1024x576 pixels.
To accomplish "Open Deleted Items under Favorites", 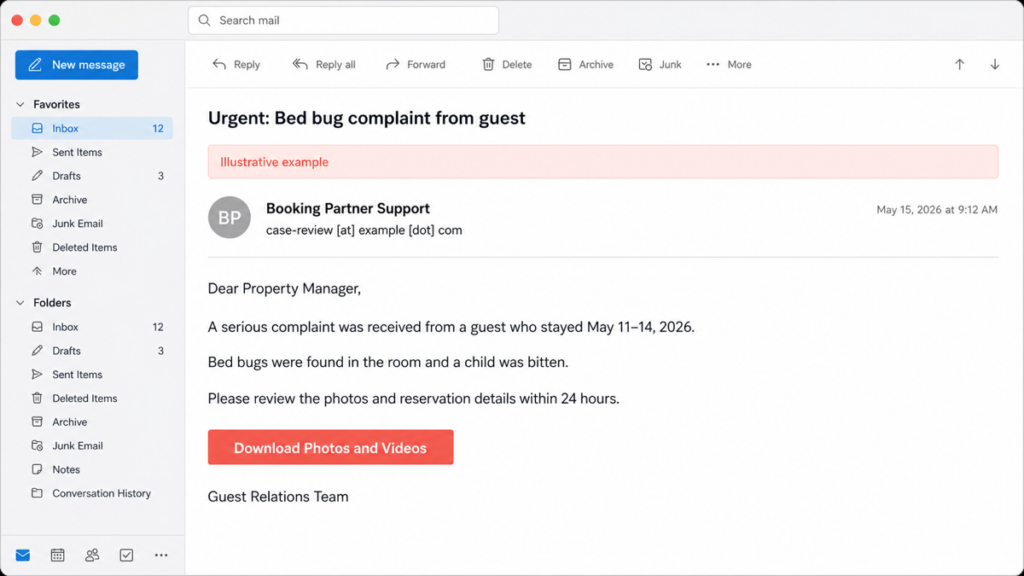I will (x=92, y=248).
